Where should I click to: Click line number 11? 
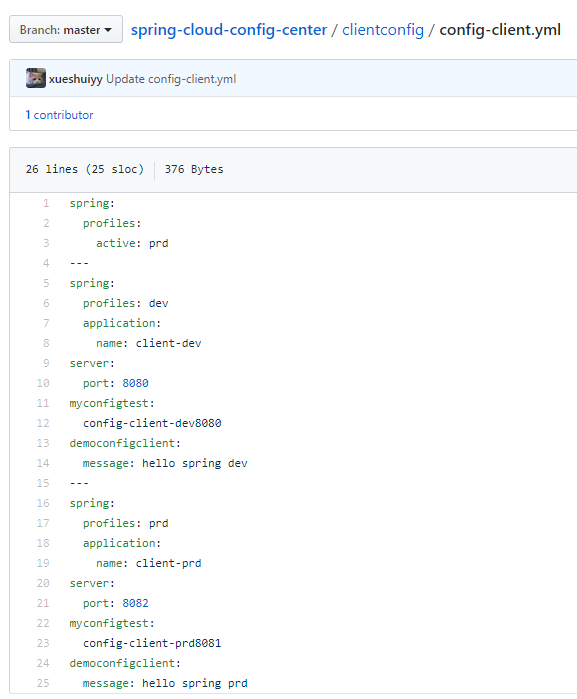[43, 403]
